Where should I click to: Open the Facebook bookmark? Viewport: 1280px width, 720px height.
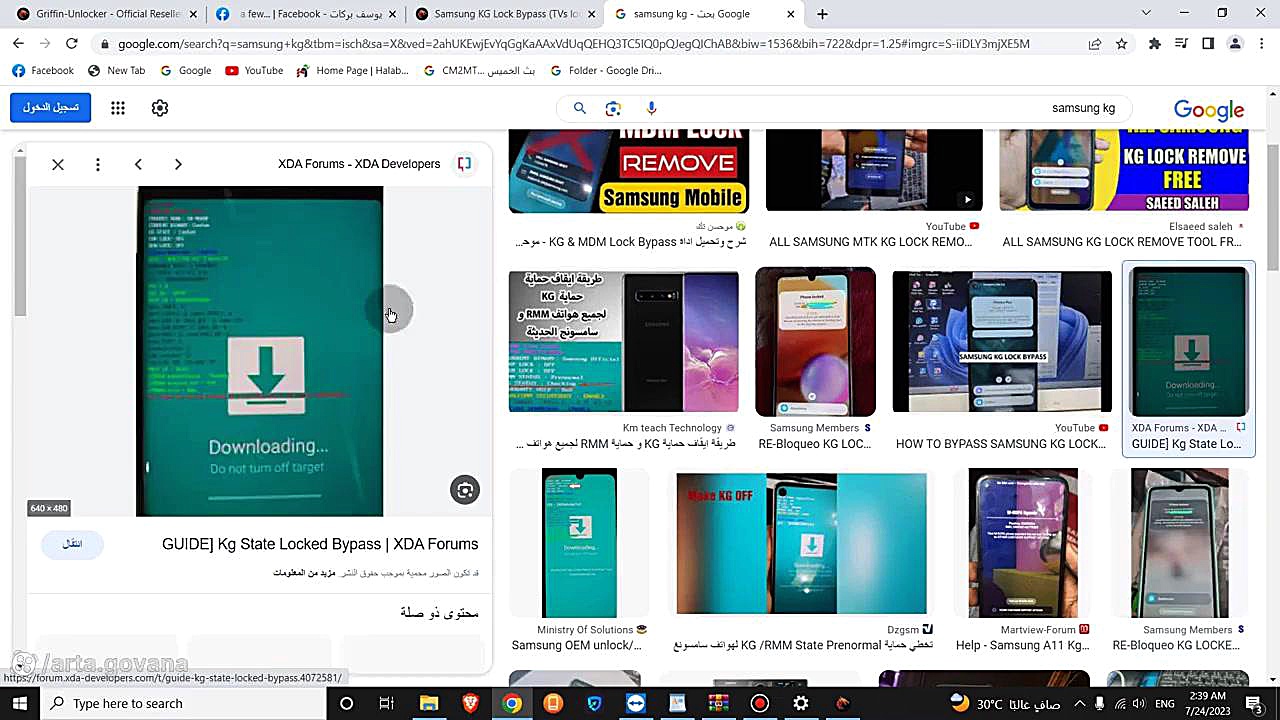click(43, 71)
